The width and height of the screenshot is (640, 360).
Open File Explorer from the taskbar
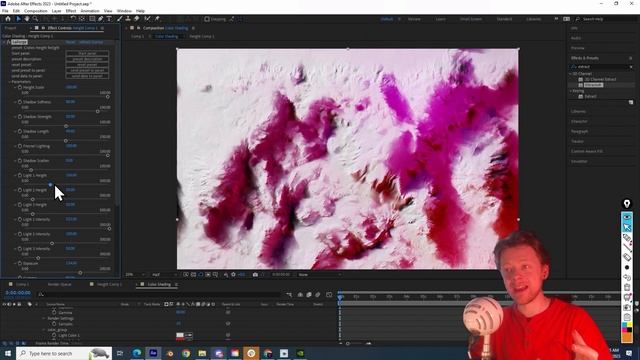pos(202,353)
